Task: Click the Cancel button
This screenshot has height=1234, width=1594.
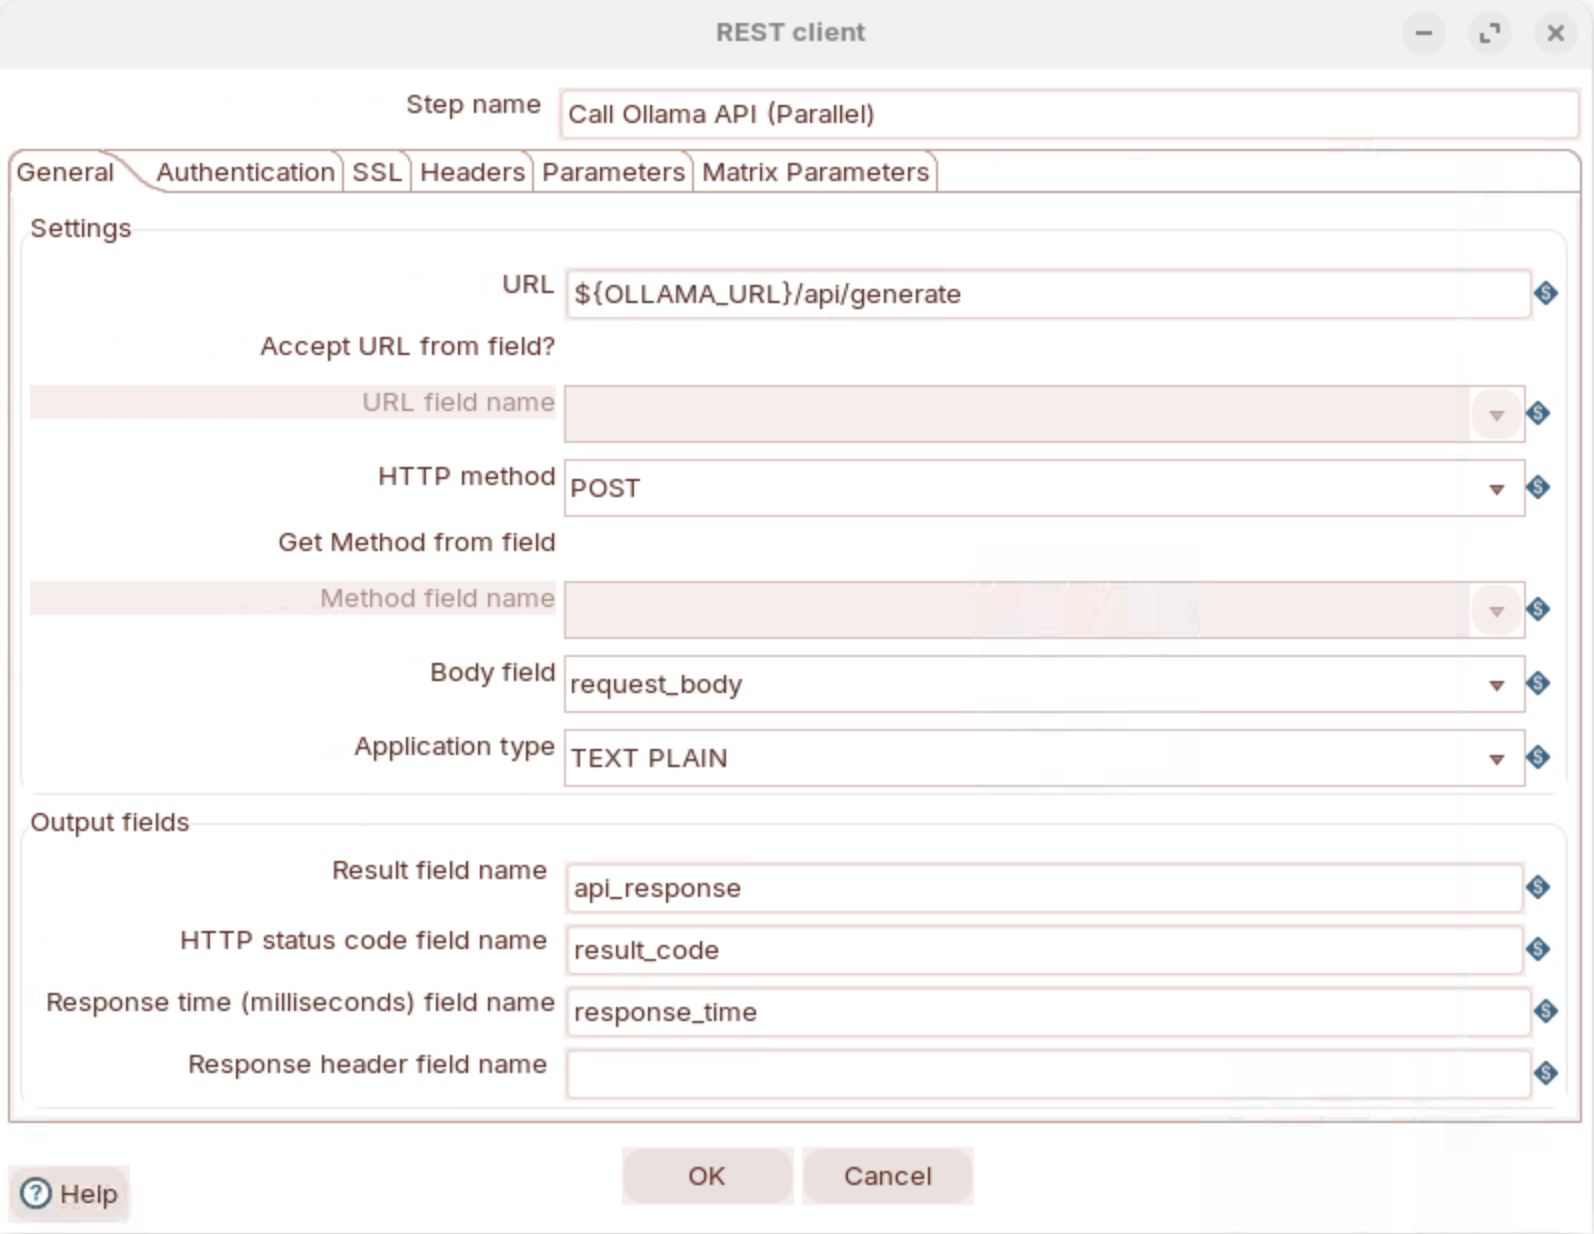Action: pos(887,1176)
